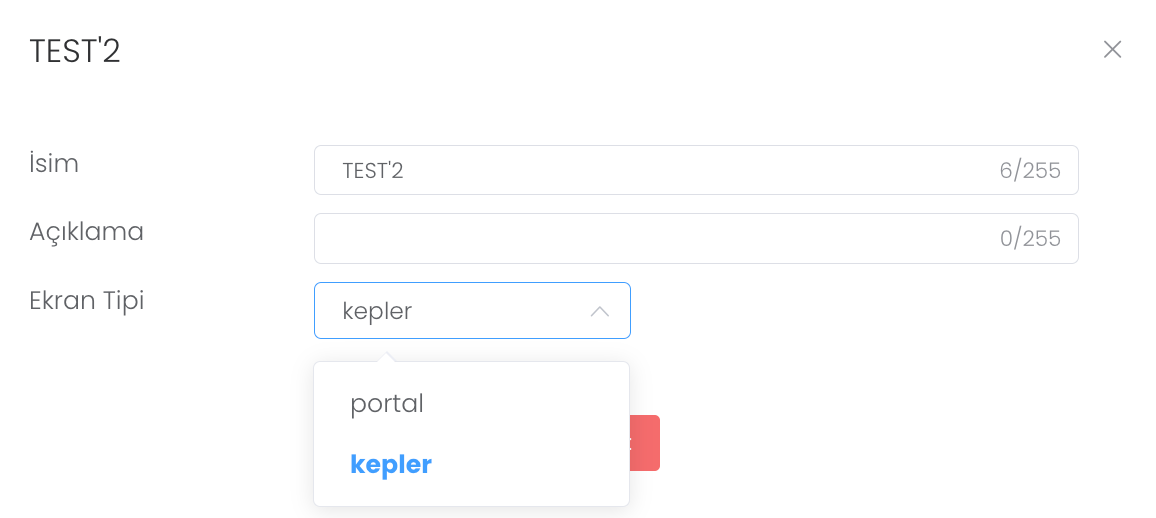The height and width of the screenshot is (518, 1156).
Task: Collapse the Ekran Tipi list using the chevron arrow
Action: (600, 311)
